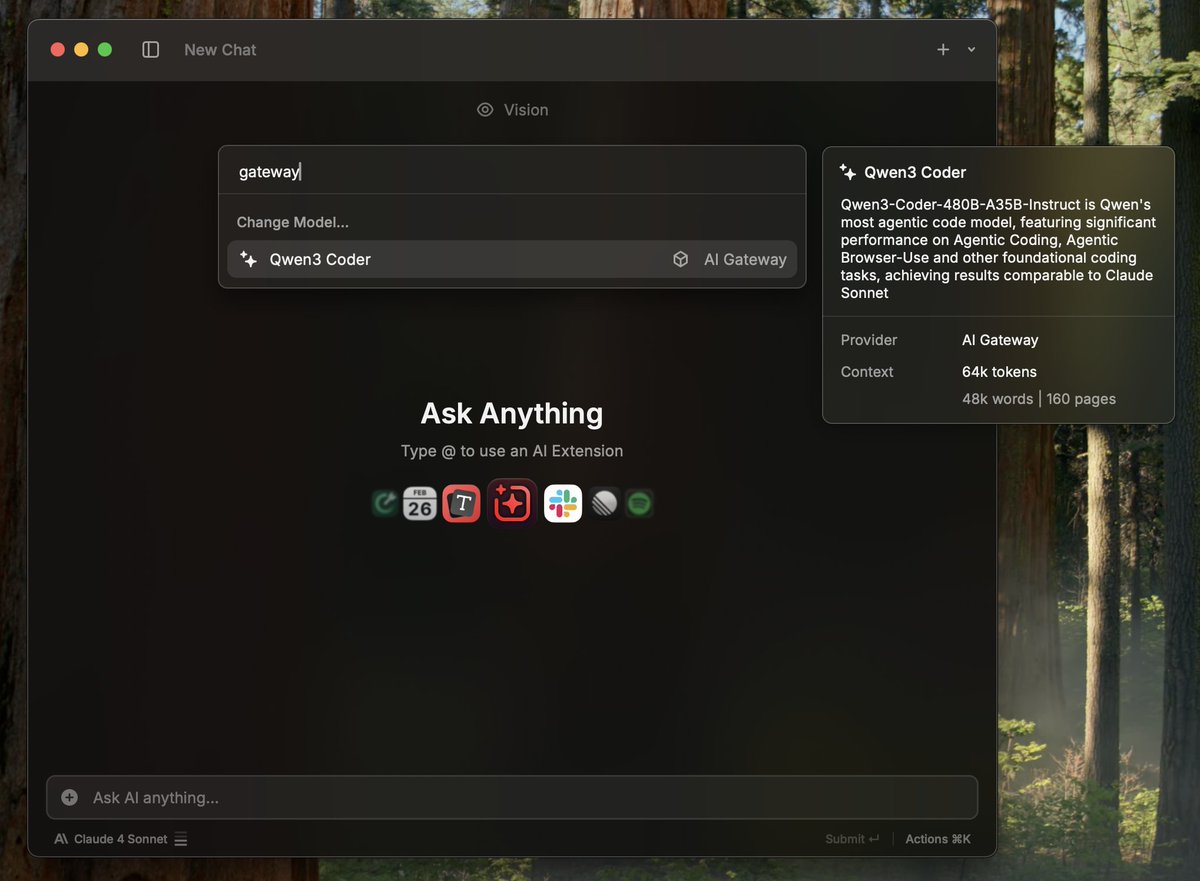This screenshot has width=1200, height=881.
Task: Select the Qwen3 Coder model row
Action: (x=512, y=259)
